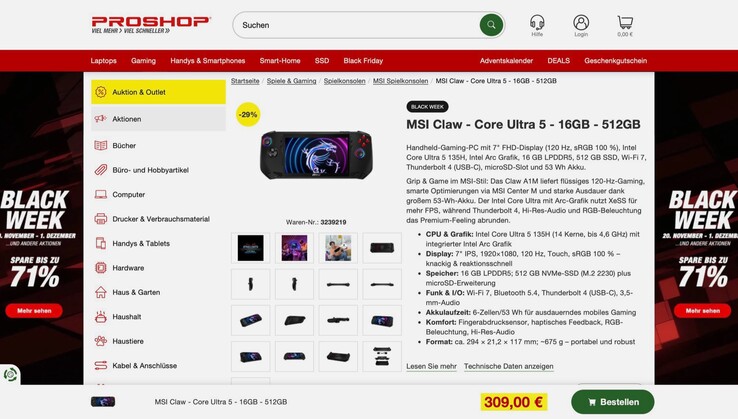The height and width of the screenshot is (419, 738).
Task: Open the Gaming menu item
Action: pos(143,61)
